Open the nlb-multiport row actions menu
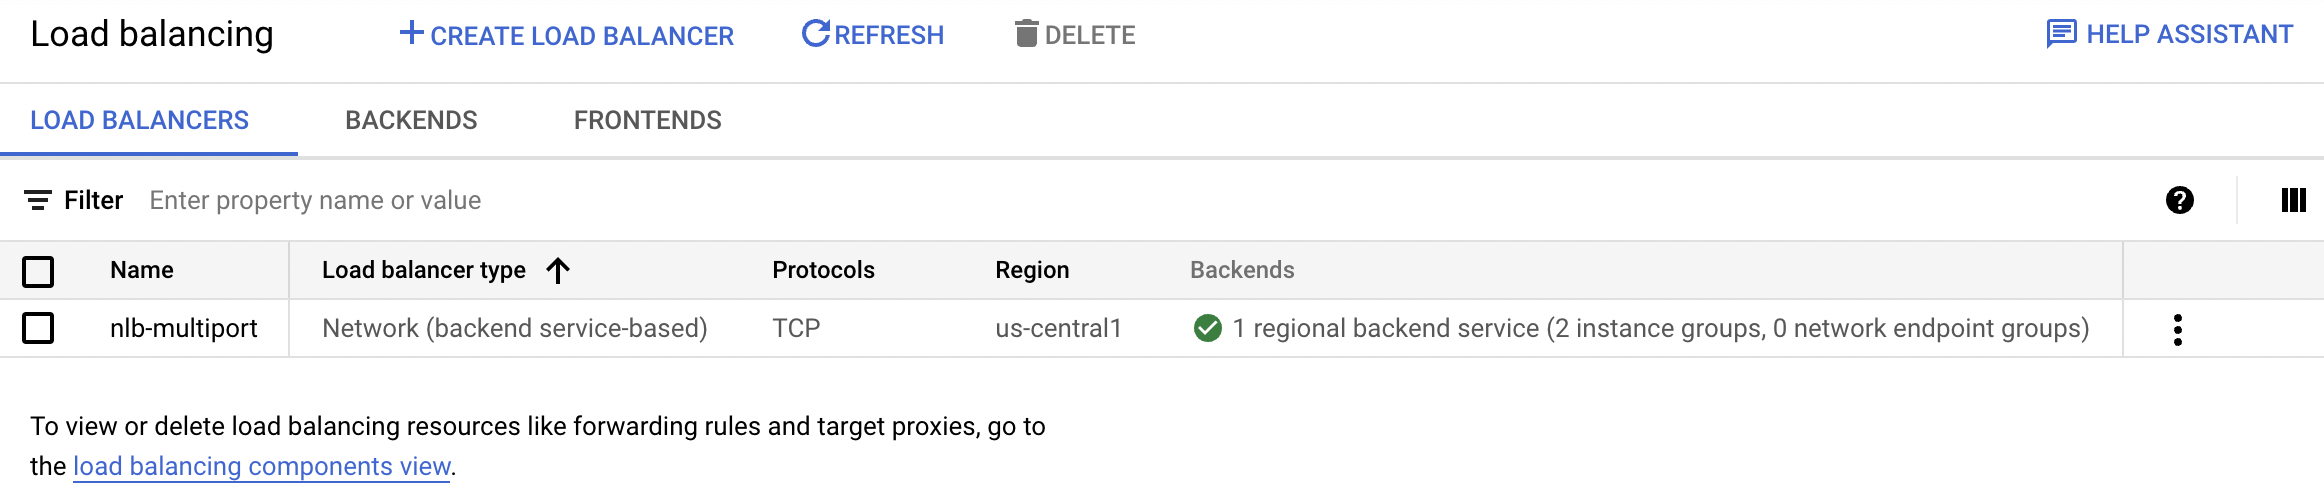The width and height of the screenshot is (2324, 504). 2177,329
